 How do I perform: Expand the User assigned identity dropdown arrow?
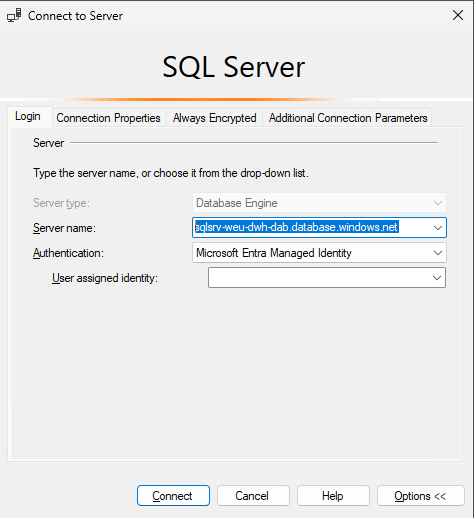pyautogui.click(x=437, y=278)
